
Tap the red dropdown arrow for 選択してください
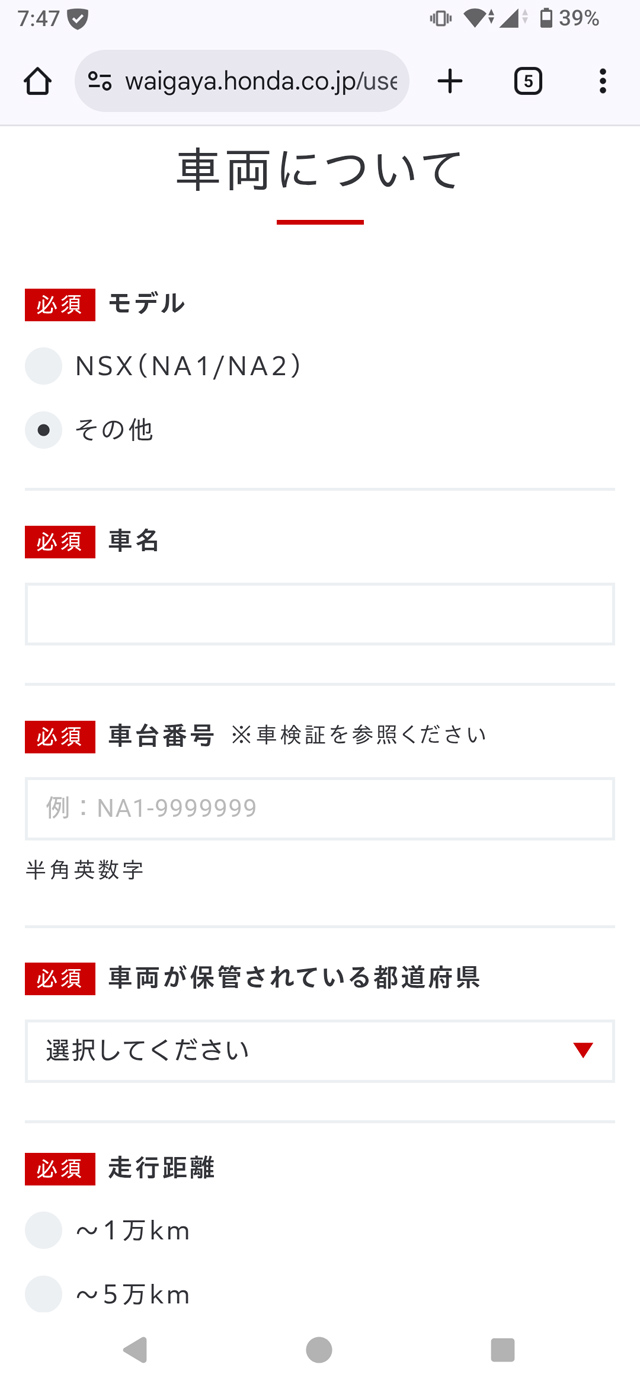coord(583,1051)
